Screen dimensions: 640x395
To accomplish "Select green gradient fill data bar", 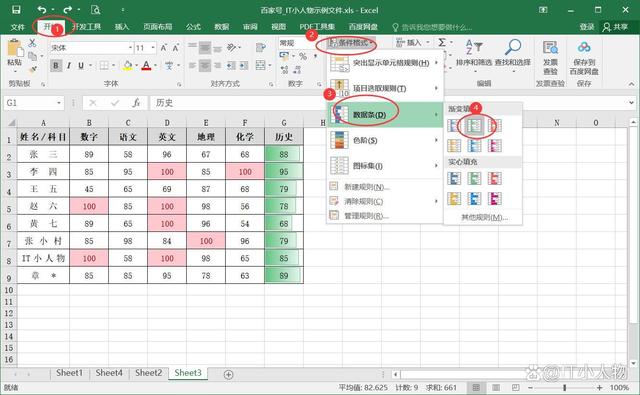I will pyautogui.click(x=474, y=126).
